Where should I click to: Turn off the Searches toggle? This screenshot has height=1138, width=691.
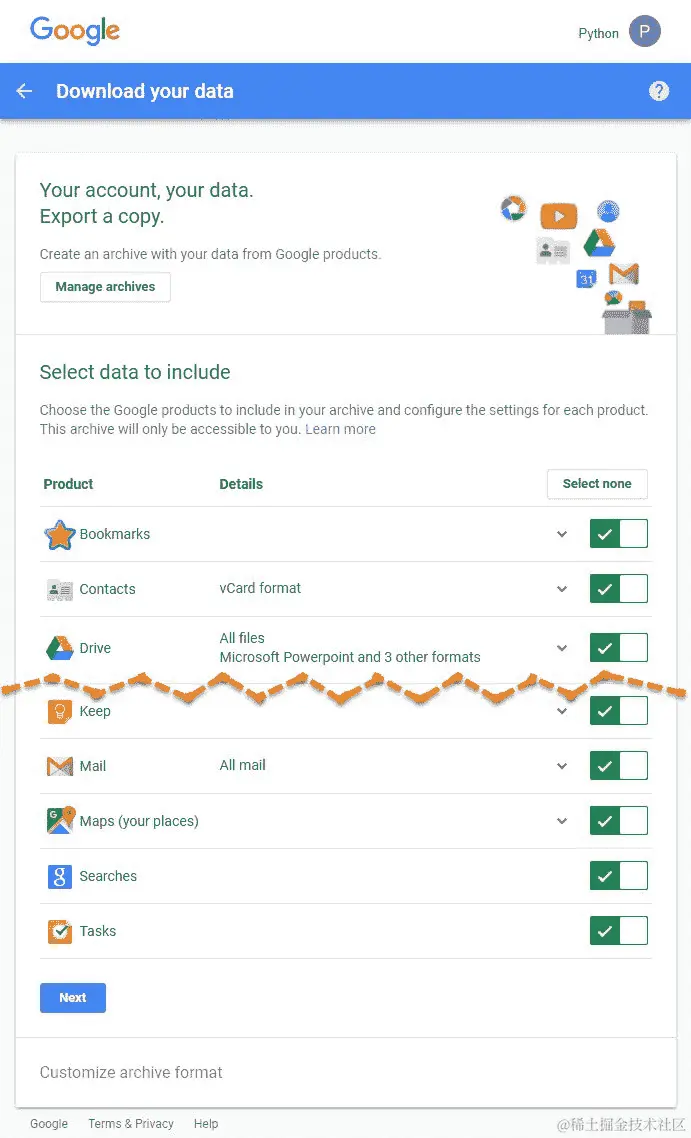(x=618, y=876)
